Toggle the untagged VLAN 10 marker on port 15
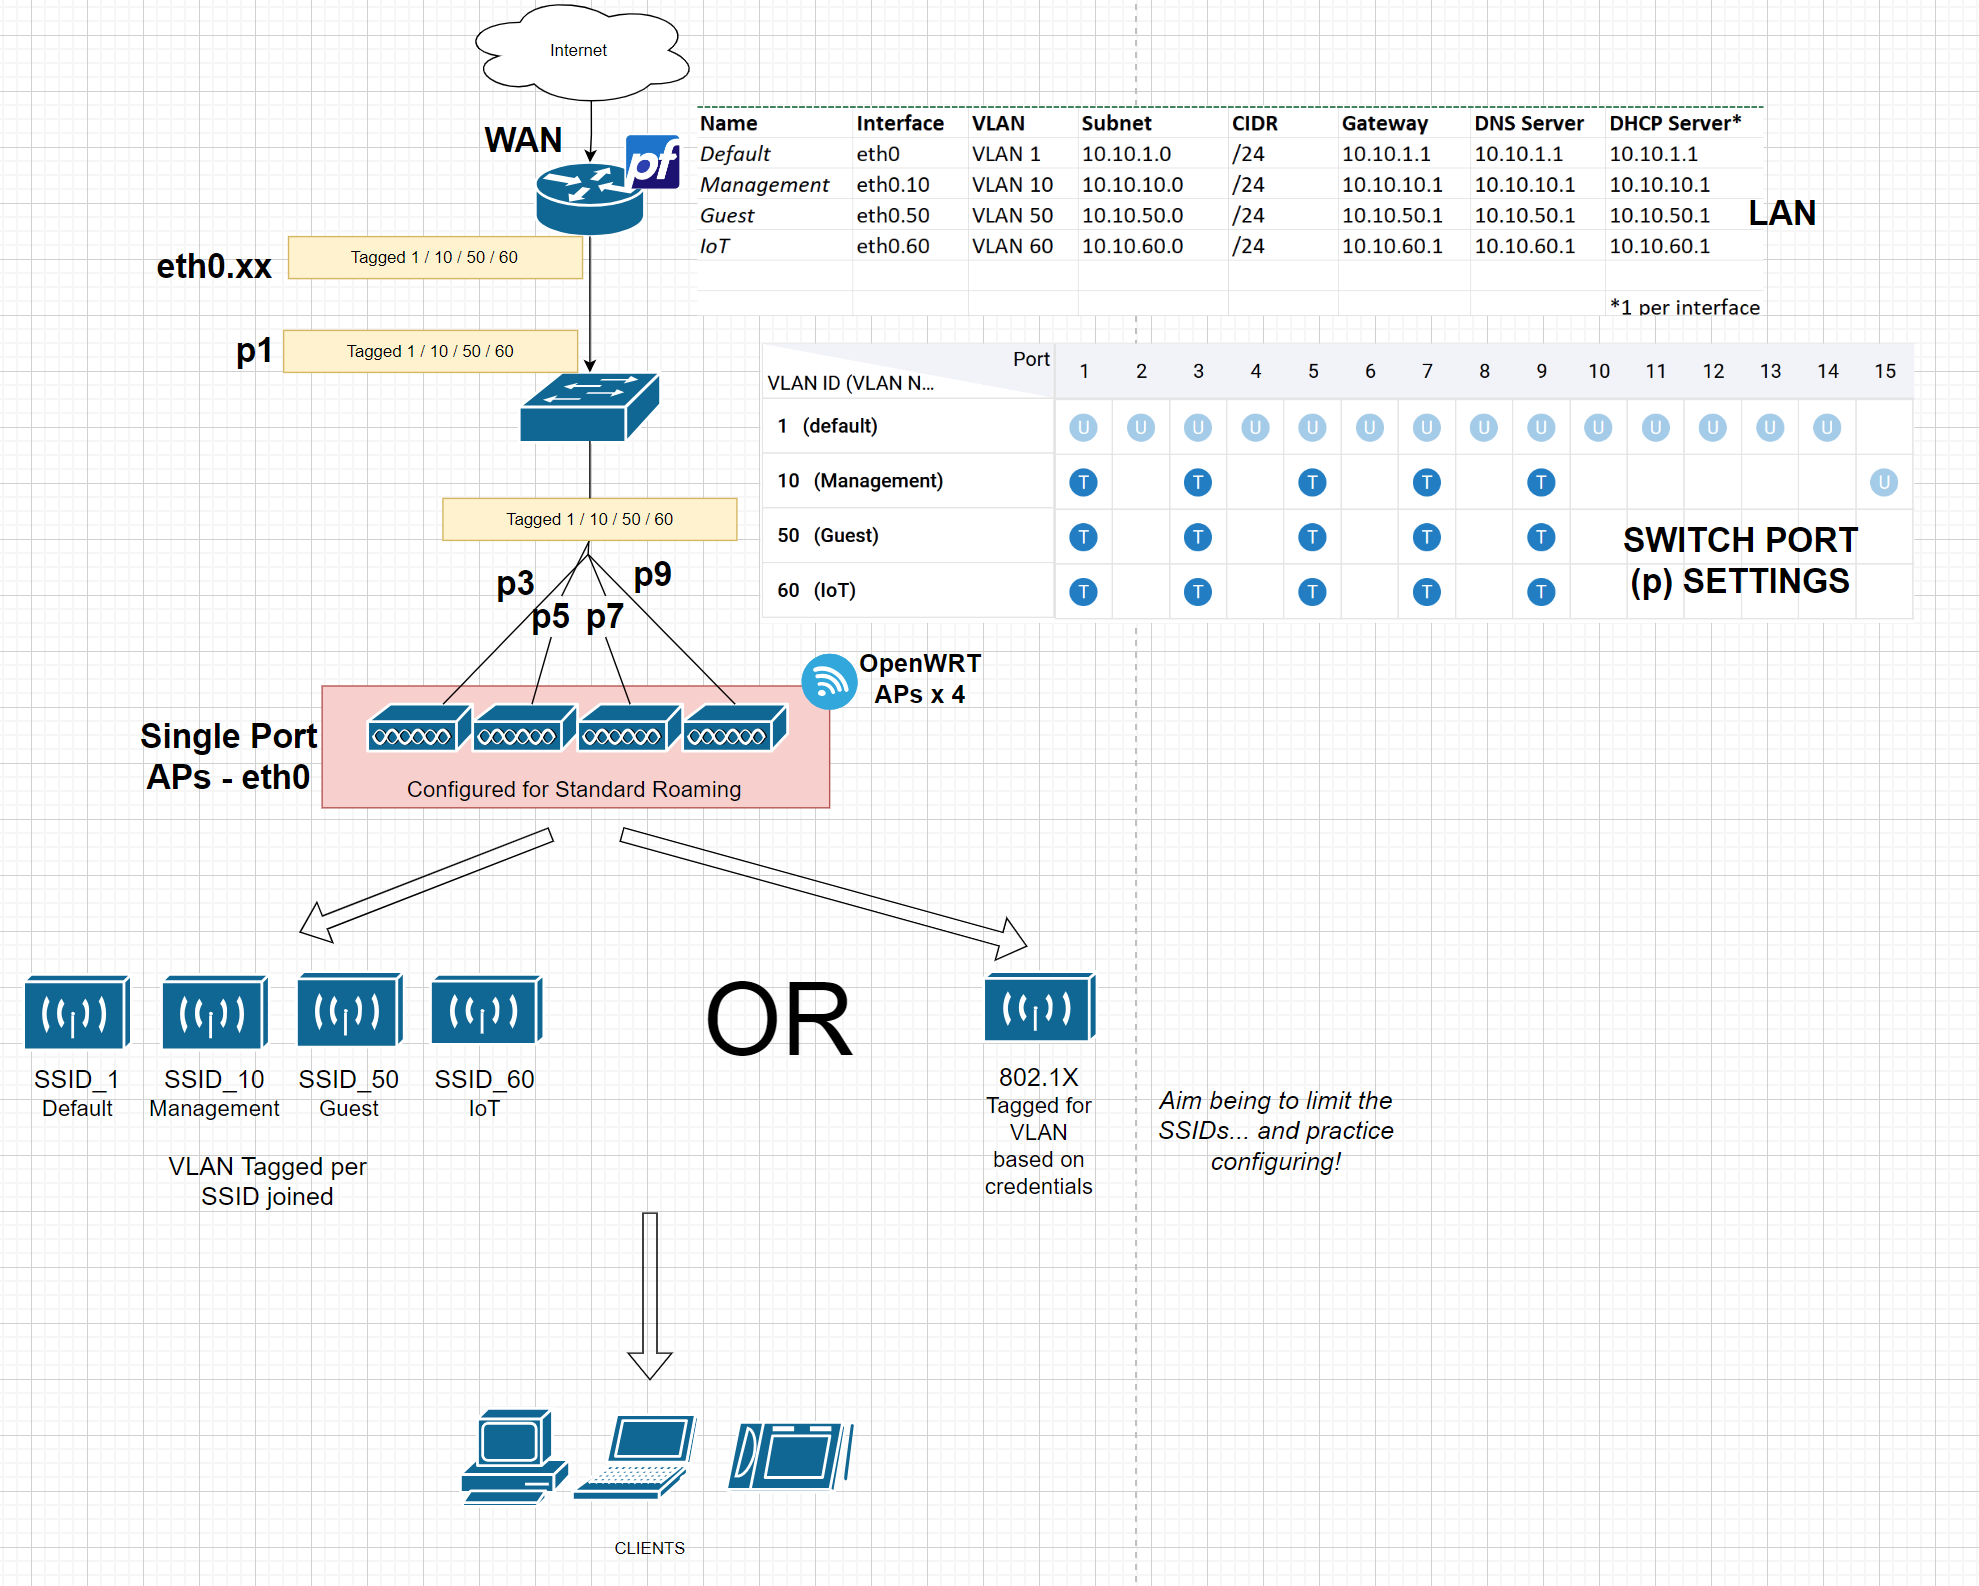Viewport: 1979px width, 1586px height. coord(1885,482)
